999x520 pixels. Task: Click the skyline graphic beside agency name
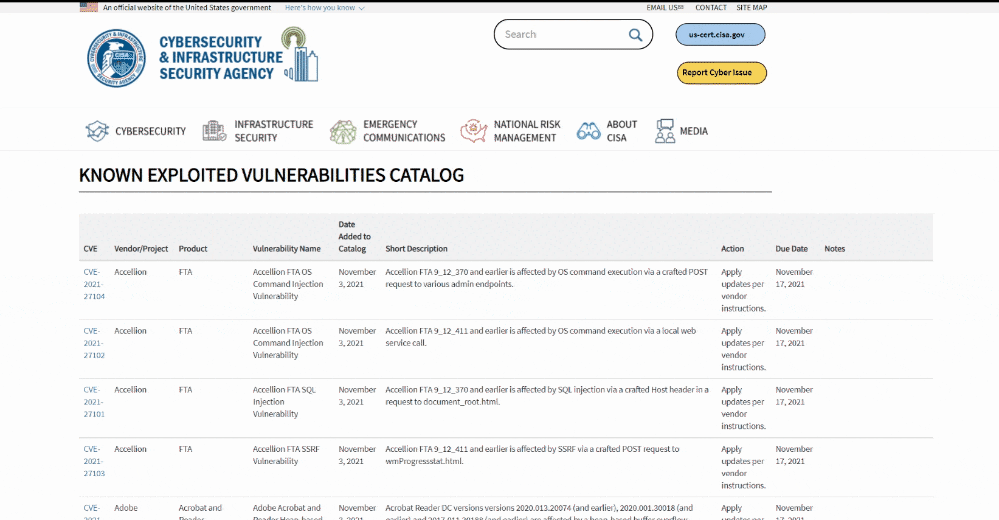point(301,54)
